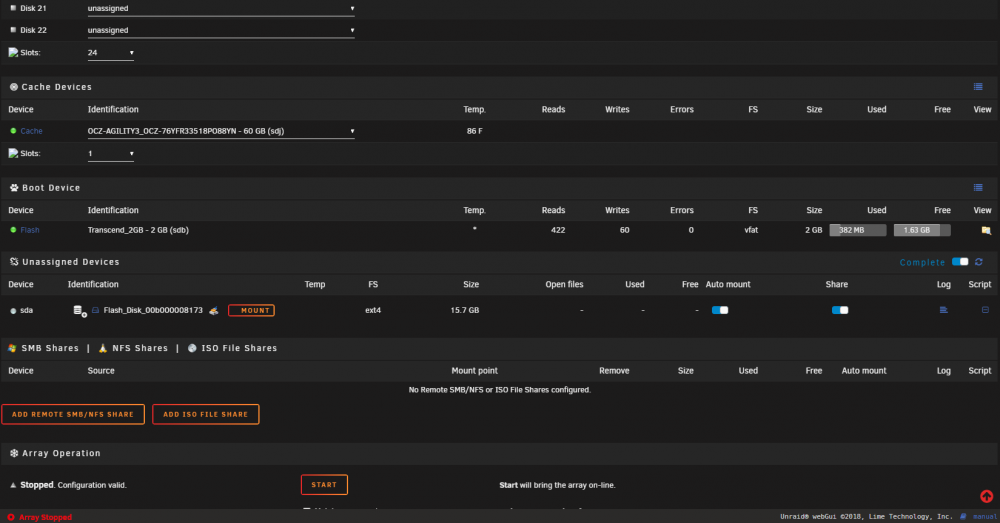
Task: Click the Boot Device paw header icon
Action: (x=14, y=188)
